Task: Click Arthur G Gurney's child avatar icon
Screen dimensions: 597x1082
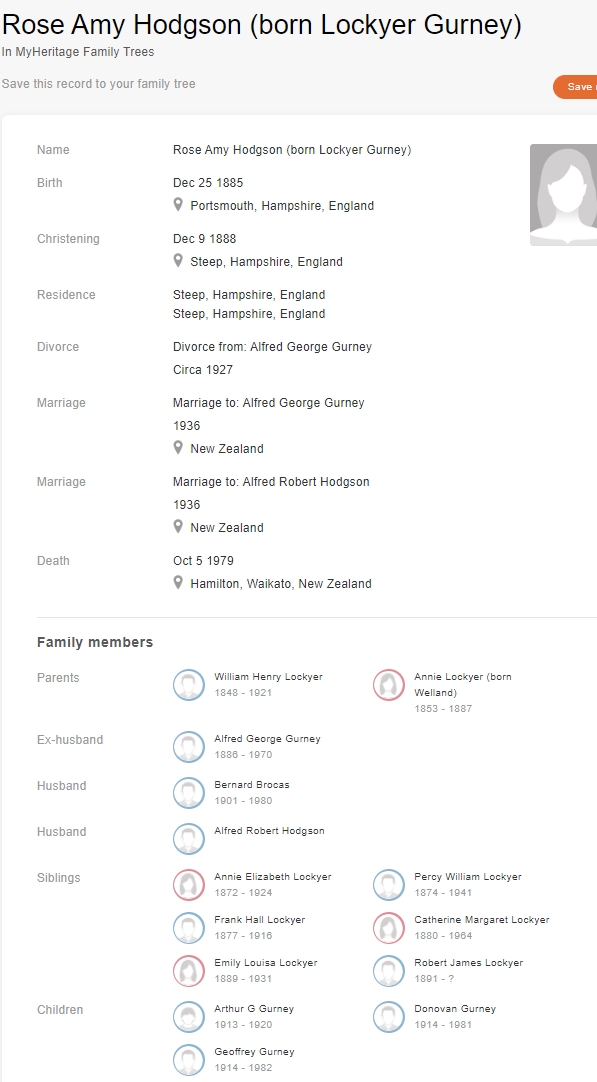Action: tap(188, 1017)
